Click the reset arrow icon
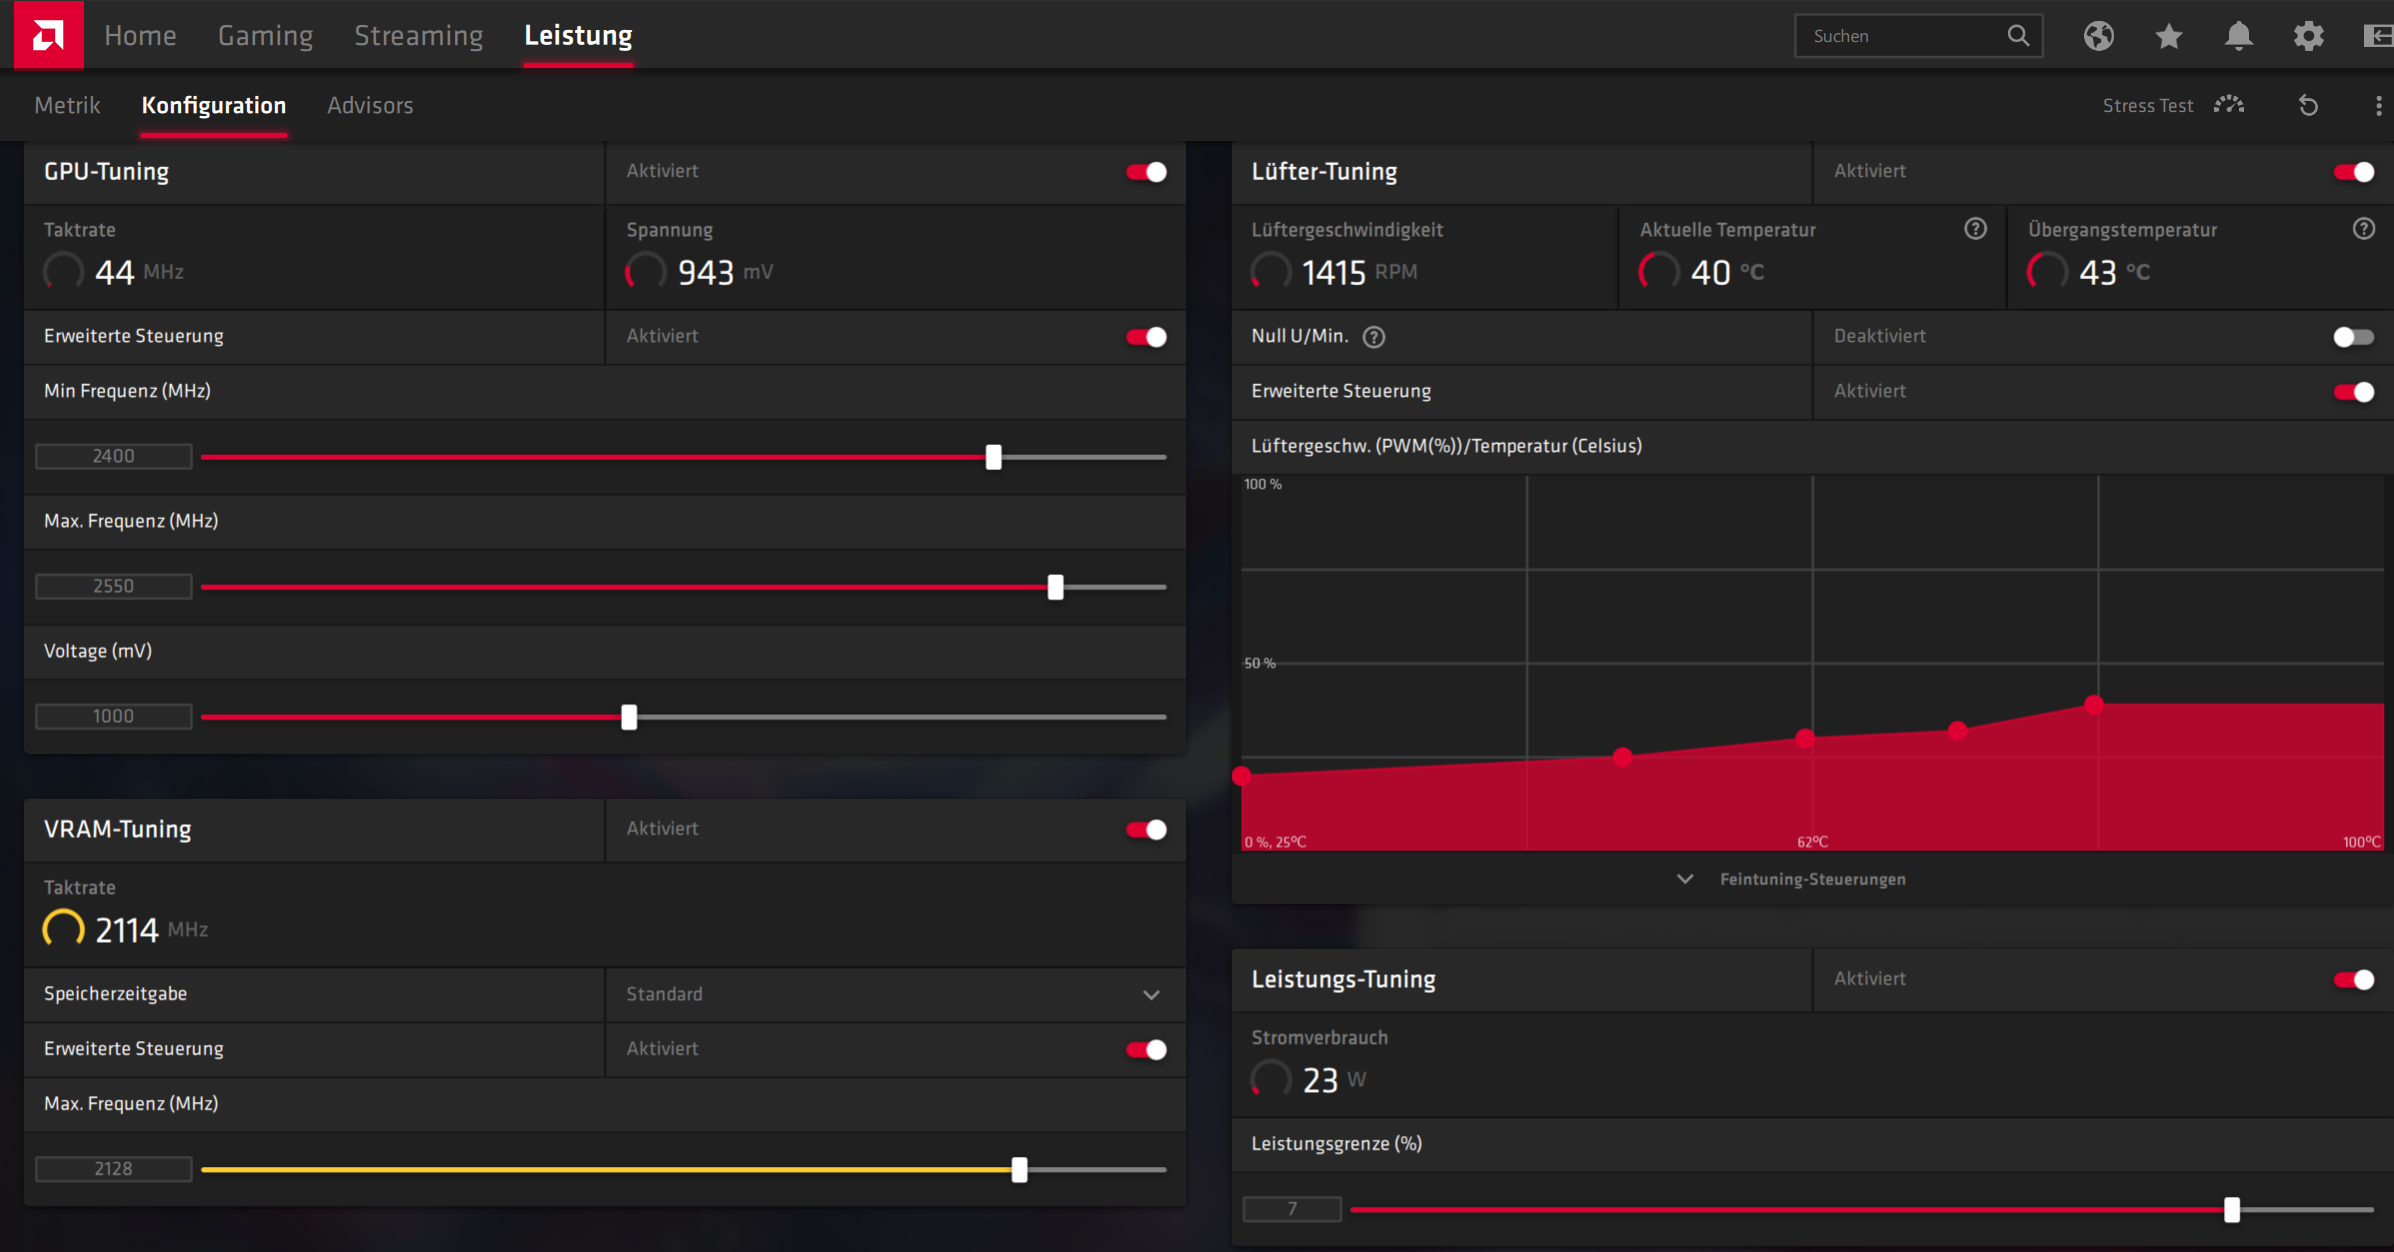This screenshot has height=1252, width=2394. coord(2308,105)
